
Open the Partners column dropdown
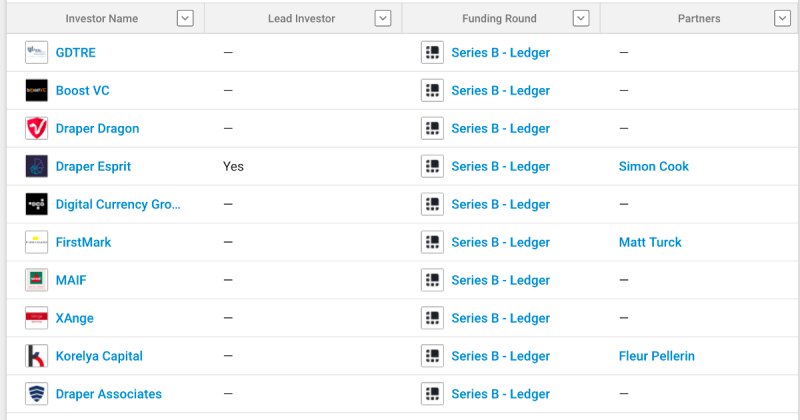pyautogui.click(x=782, y=18)
